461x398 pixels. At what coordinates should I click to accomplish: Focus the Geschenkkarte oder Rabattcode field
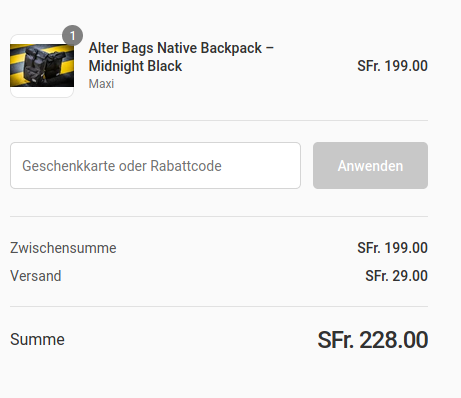155,166
